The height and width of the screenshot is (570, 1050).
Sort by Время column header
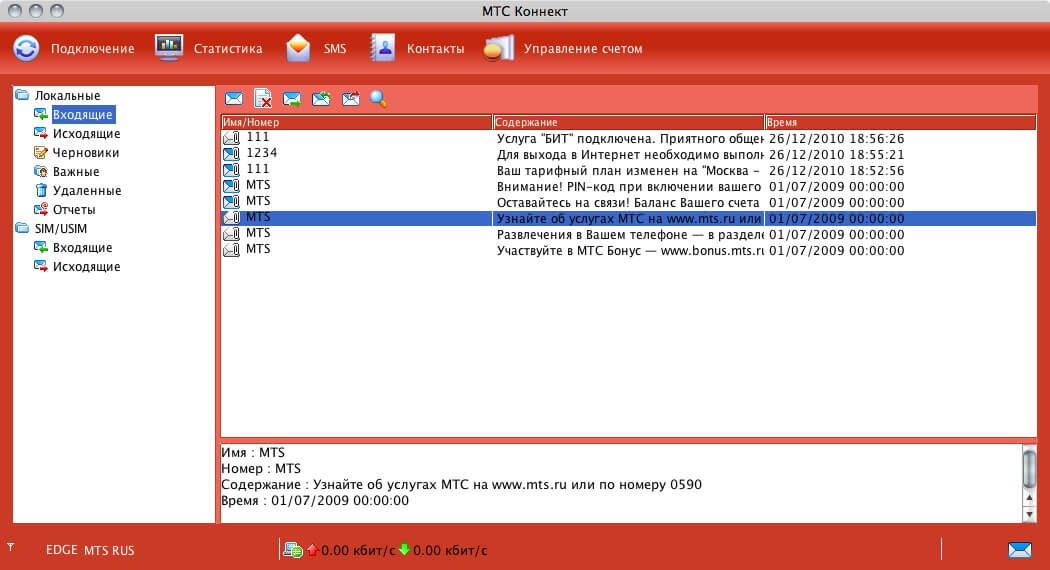pos(900,123)
